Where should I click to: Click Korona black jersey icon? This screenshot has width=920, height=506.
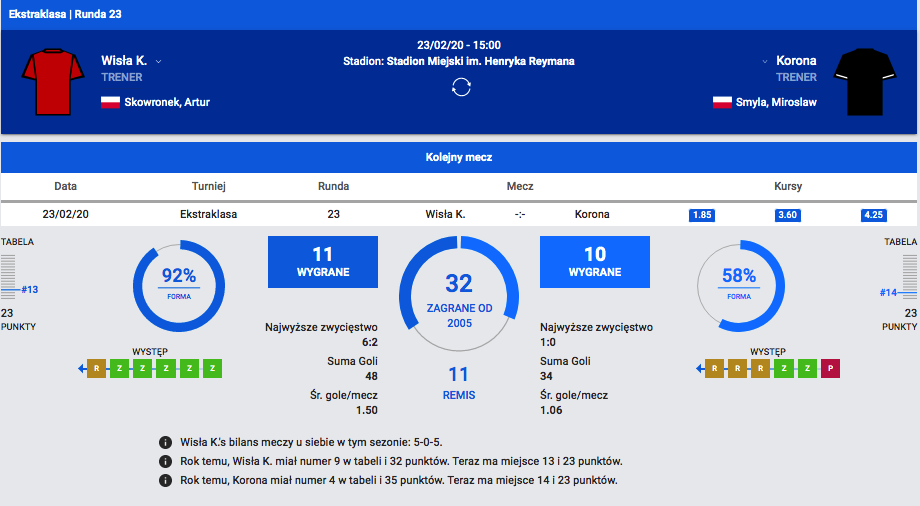(x=865, y=82)
